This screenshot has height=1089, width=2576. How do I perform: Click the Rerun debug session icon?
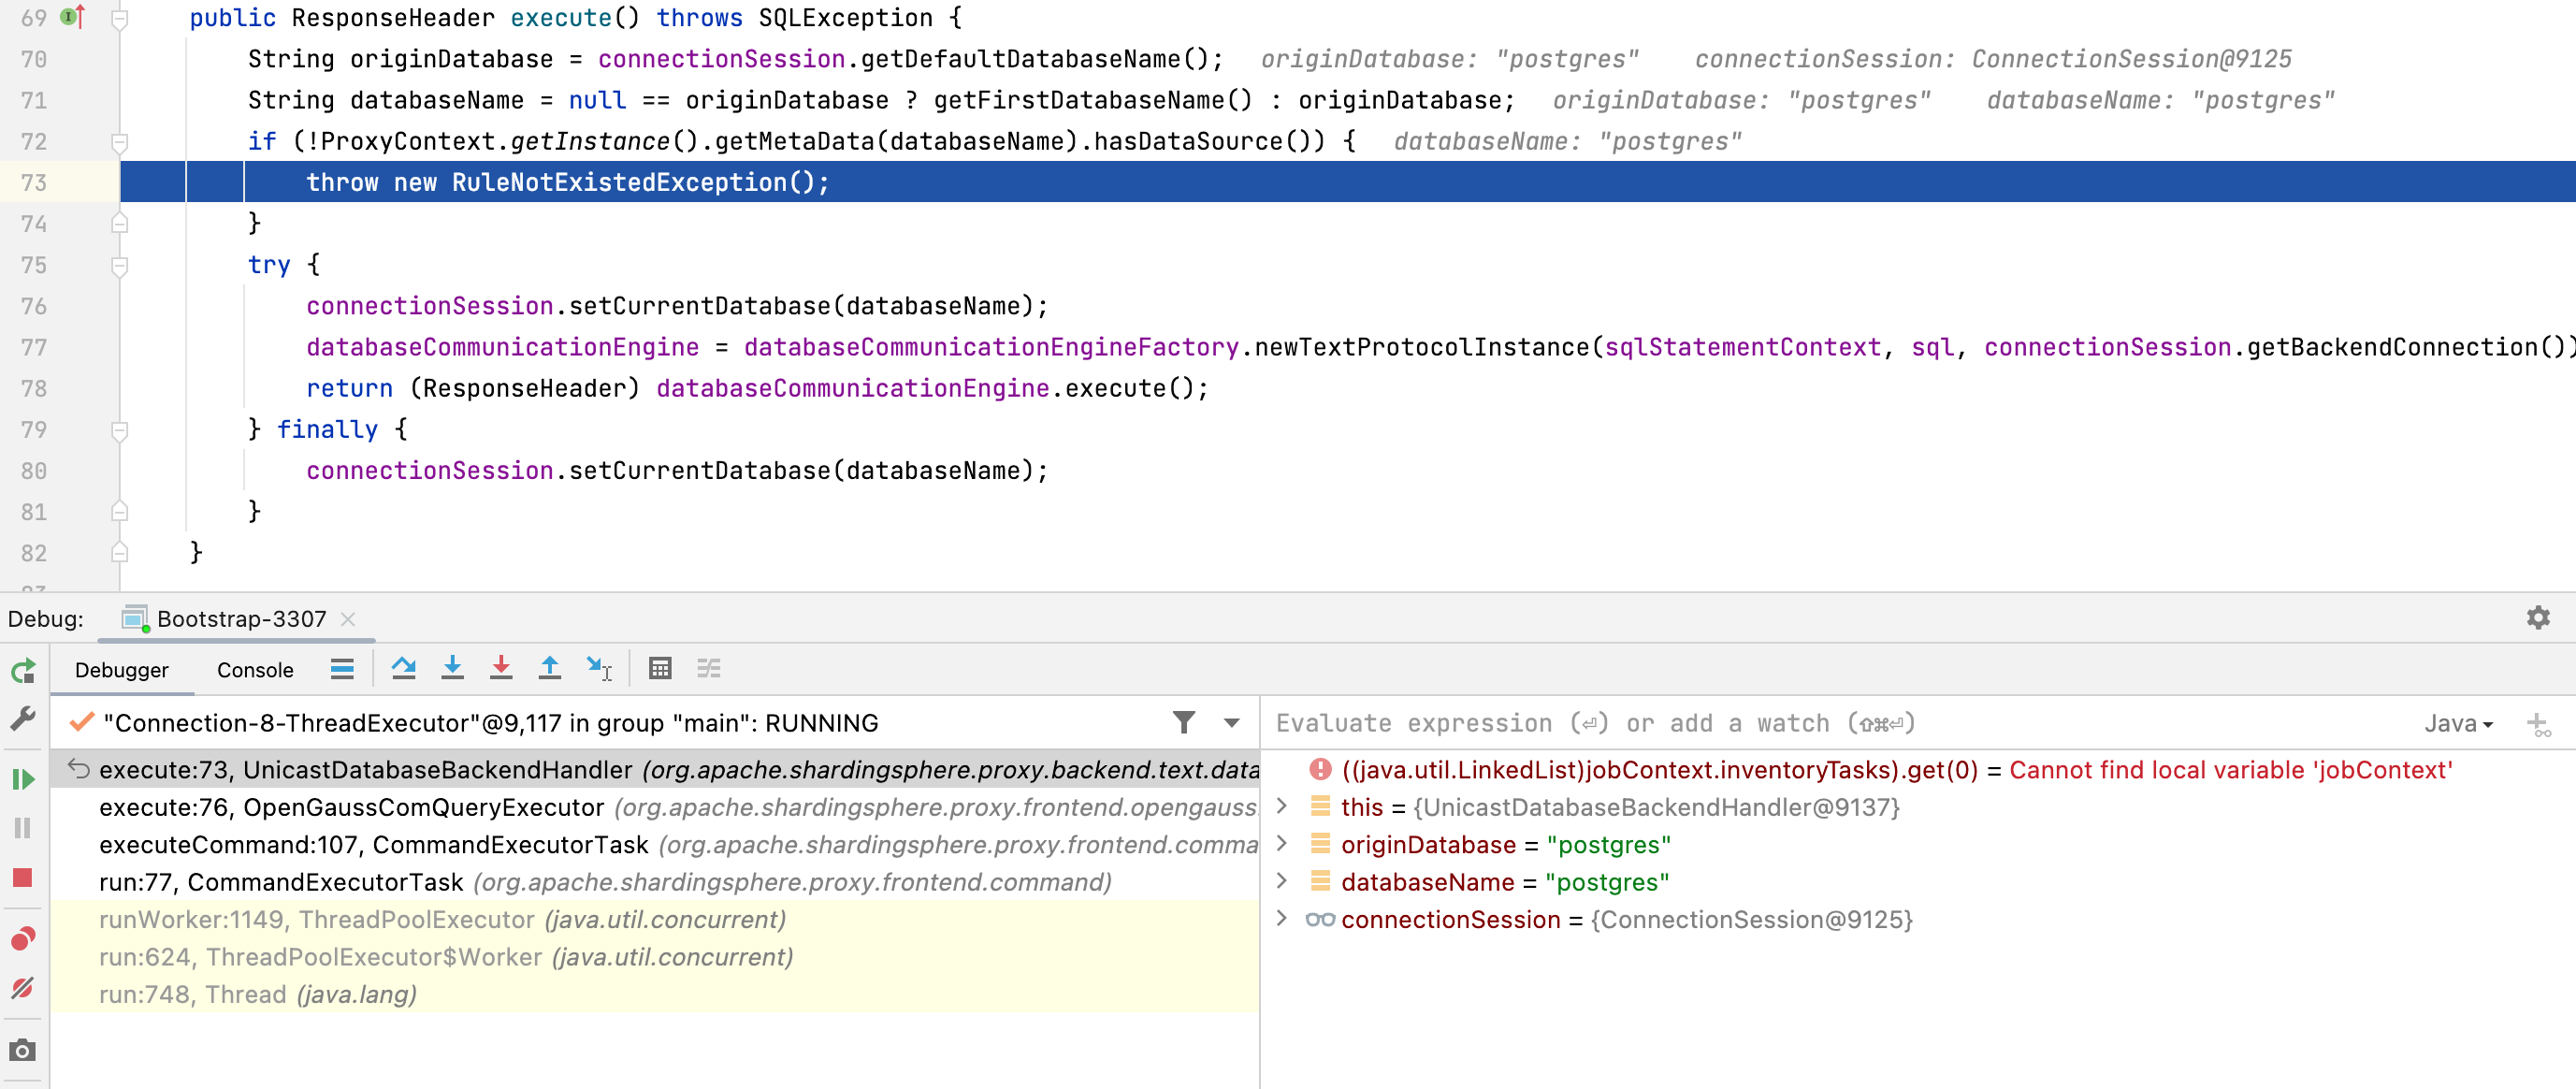(23, 671)
